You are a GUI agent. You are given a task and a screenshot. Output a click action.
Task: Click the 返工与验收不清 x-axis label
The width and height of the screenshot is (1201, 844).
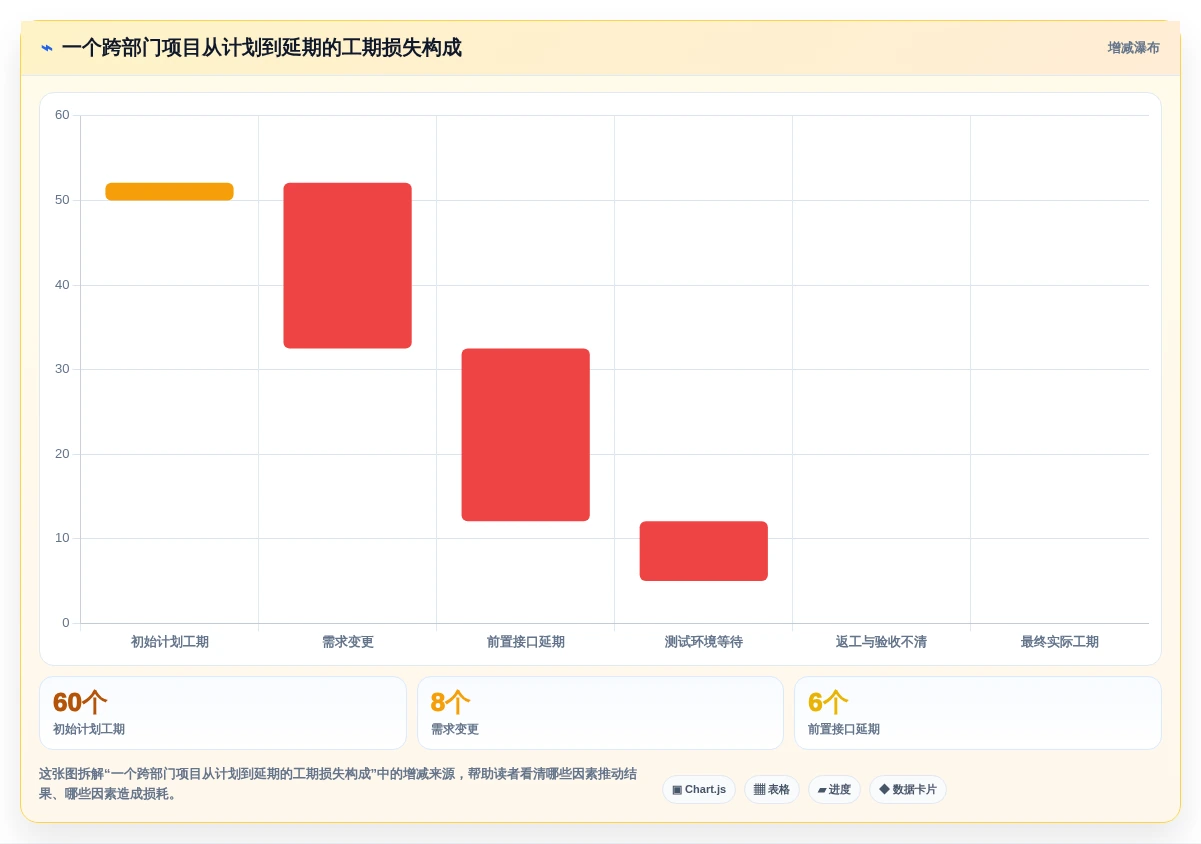[x=881, y=642]
